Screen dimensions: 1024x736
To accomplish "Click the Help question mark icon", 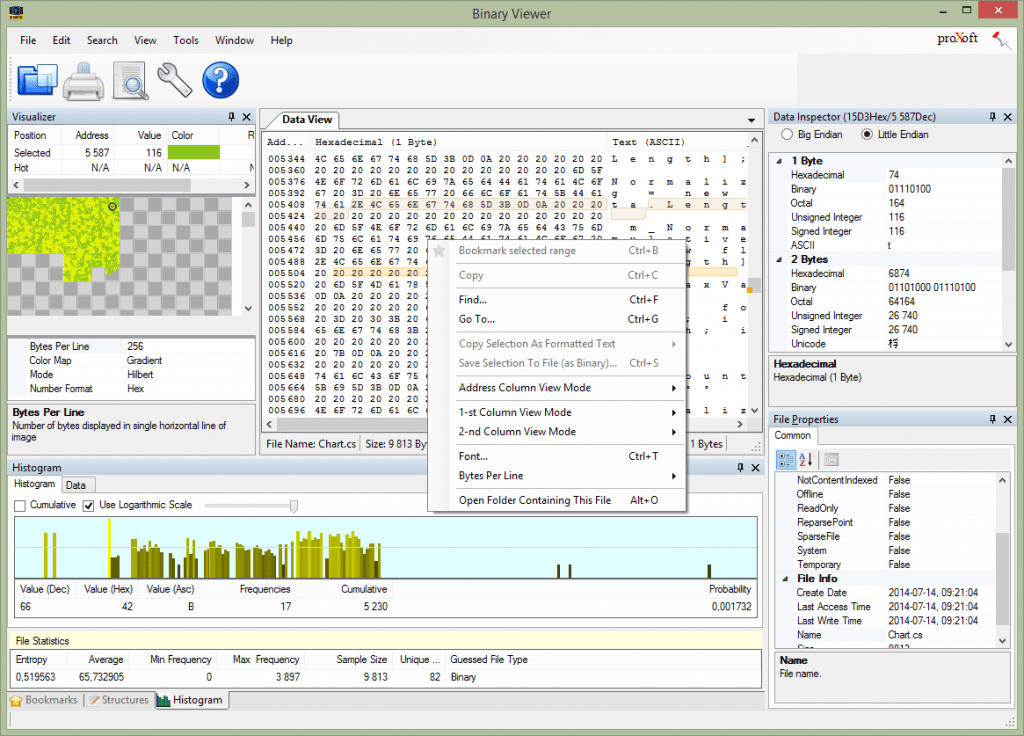I will pyautogui.click(x=219, y=80).
